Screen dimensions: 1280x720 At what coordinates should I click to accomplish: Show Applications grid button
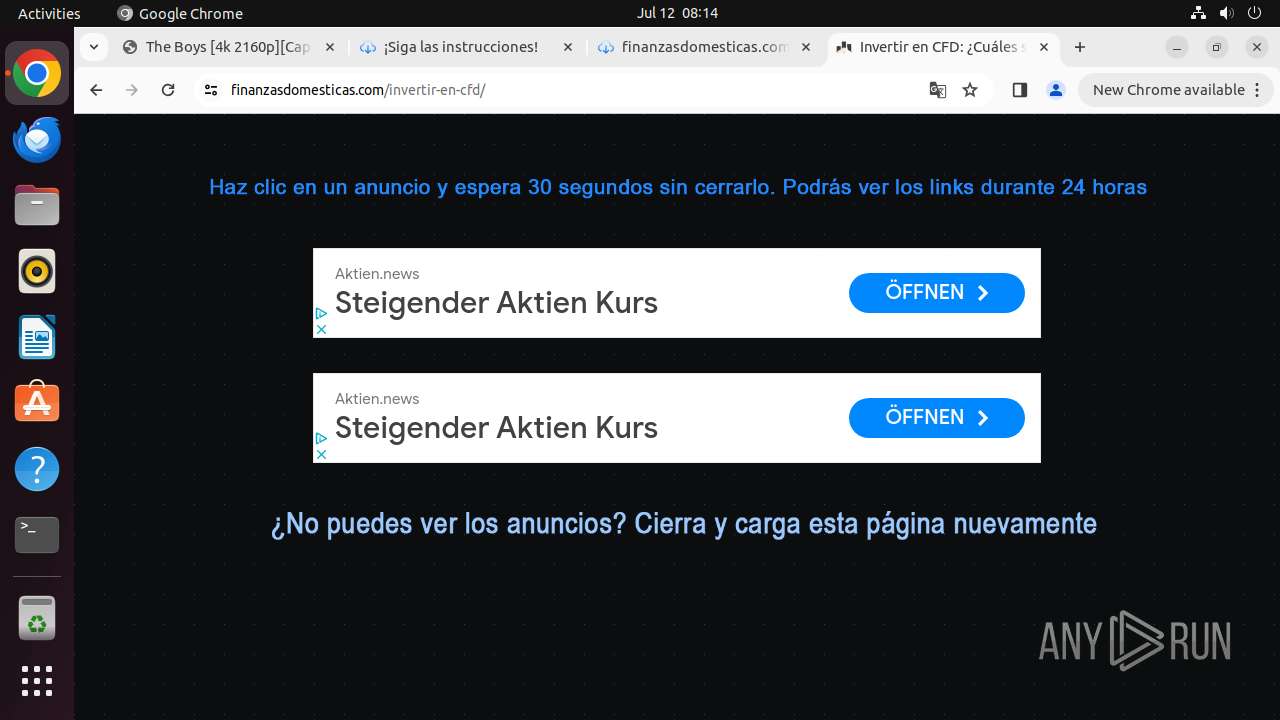pos(37,681)
